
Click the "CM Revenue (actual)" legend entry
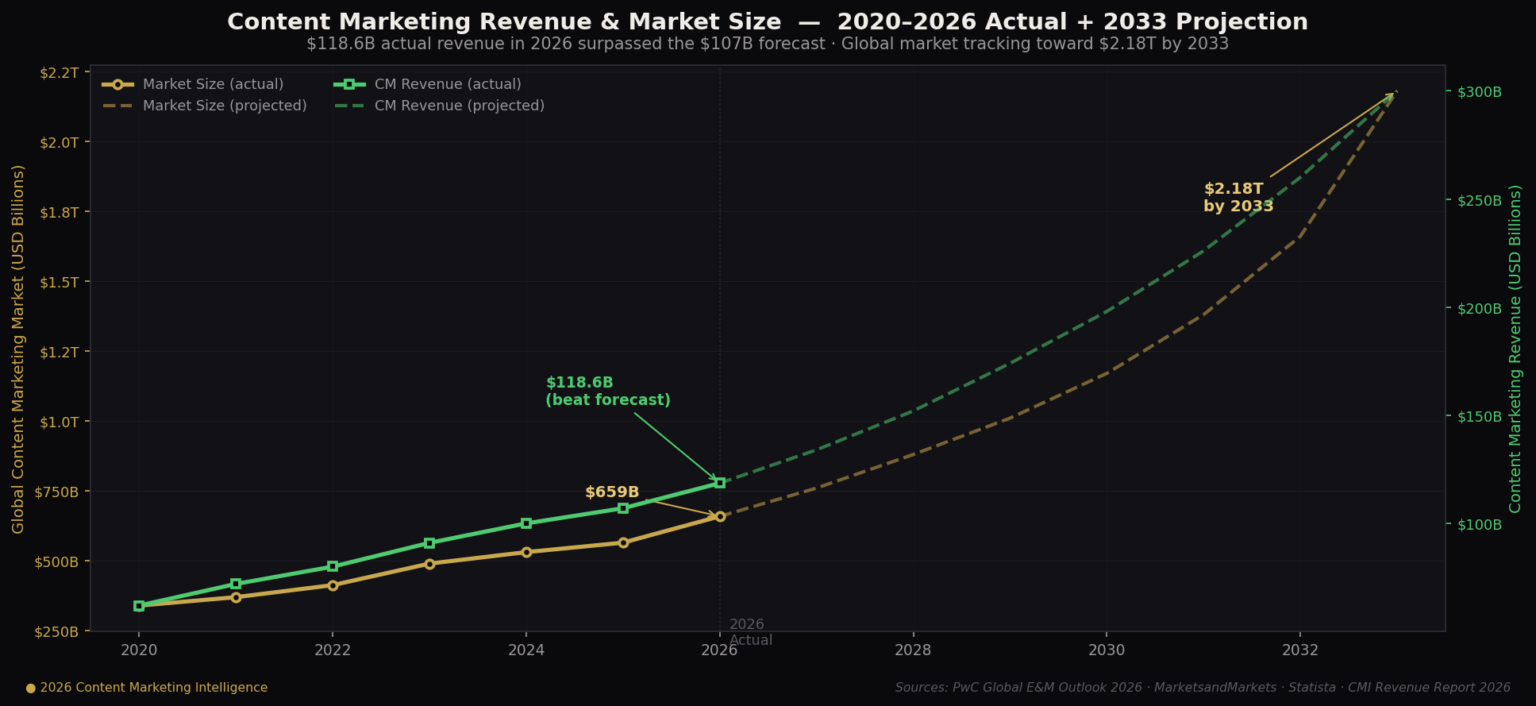427,84
